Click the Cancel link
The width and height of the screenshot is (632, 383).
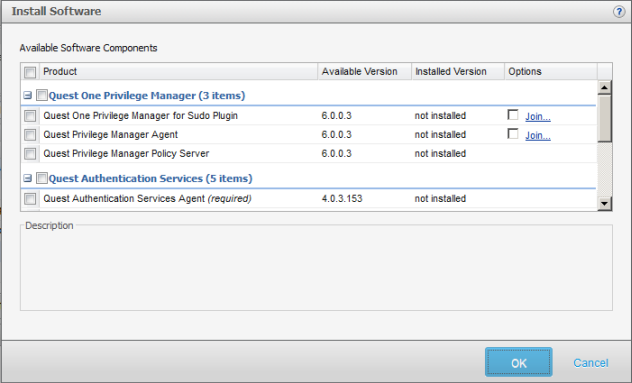pos(591,363)
